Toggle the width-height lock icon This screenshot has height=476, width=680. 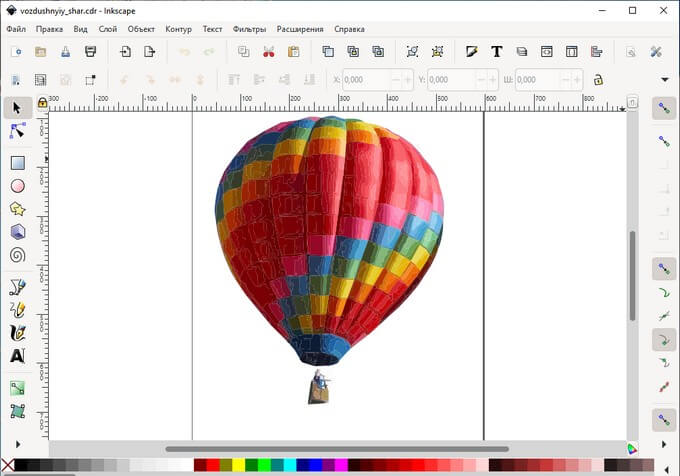coord(598,80)
